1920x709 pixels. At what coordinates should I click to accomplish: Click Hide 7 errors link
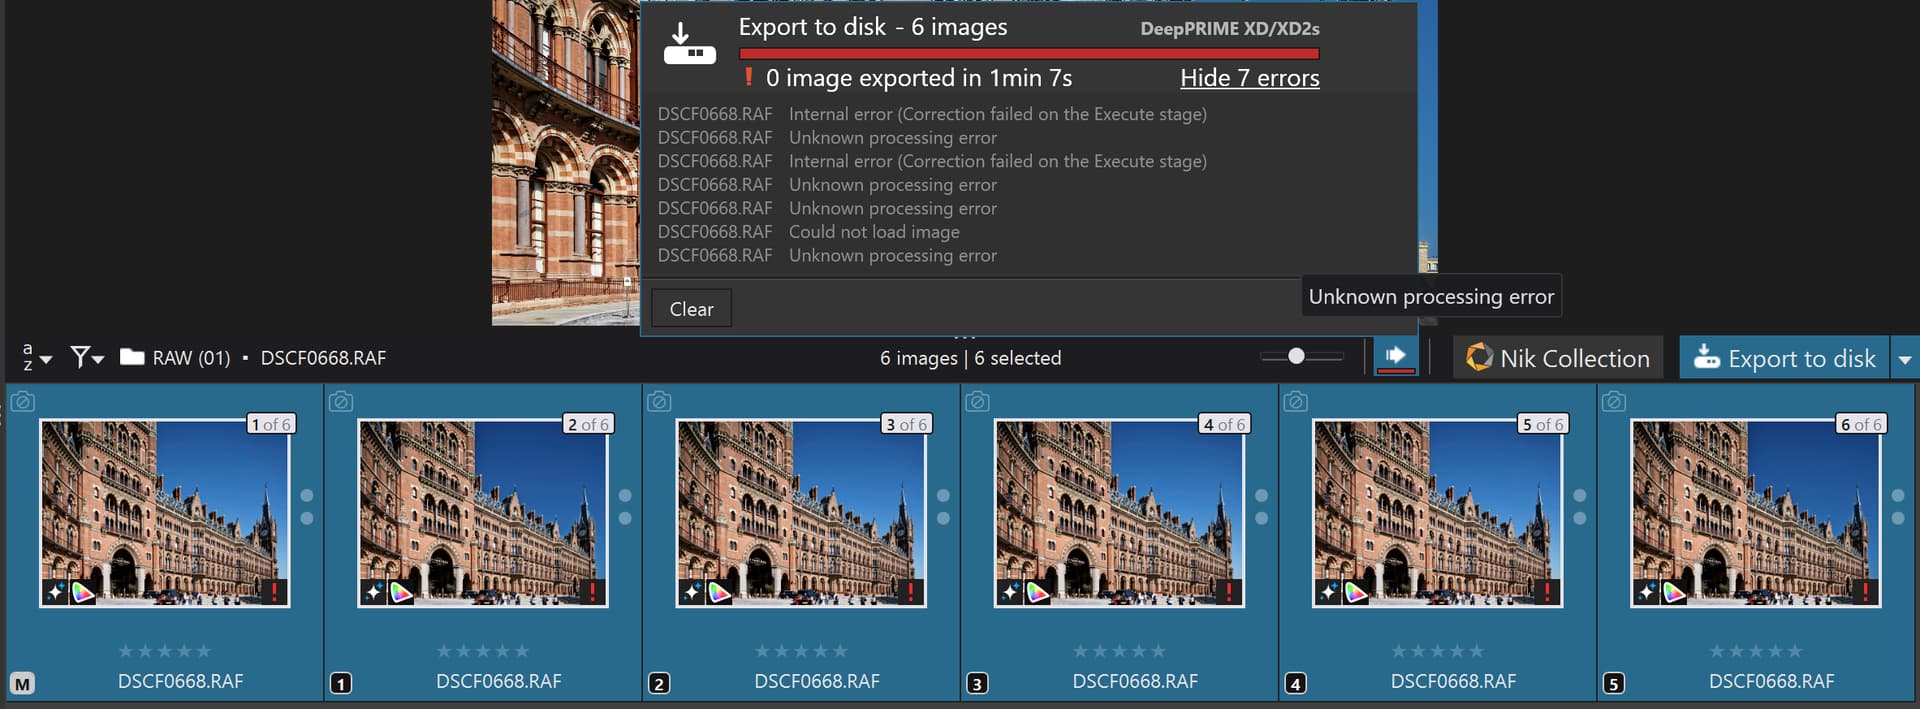coord(1249,78)
